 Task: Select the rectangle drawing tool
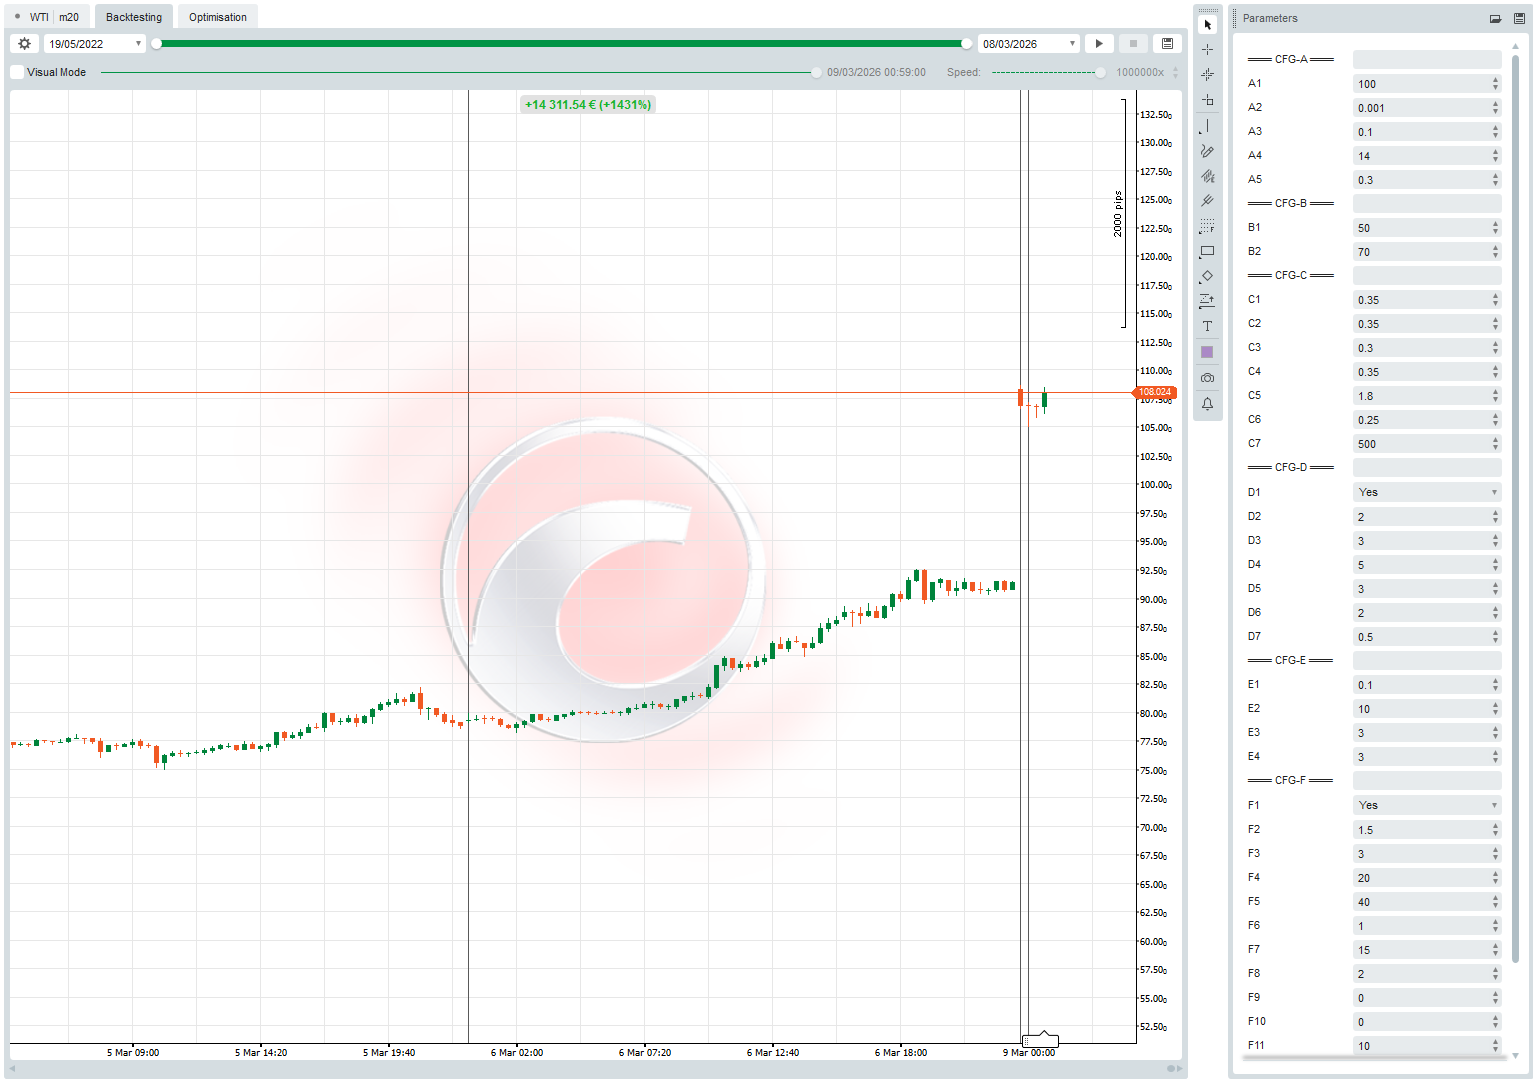(1207, 251)
